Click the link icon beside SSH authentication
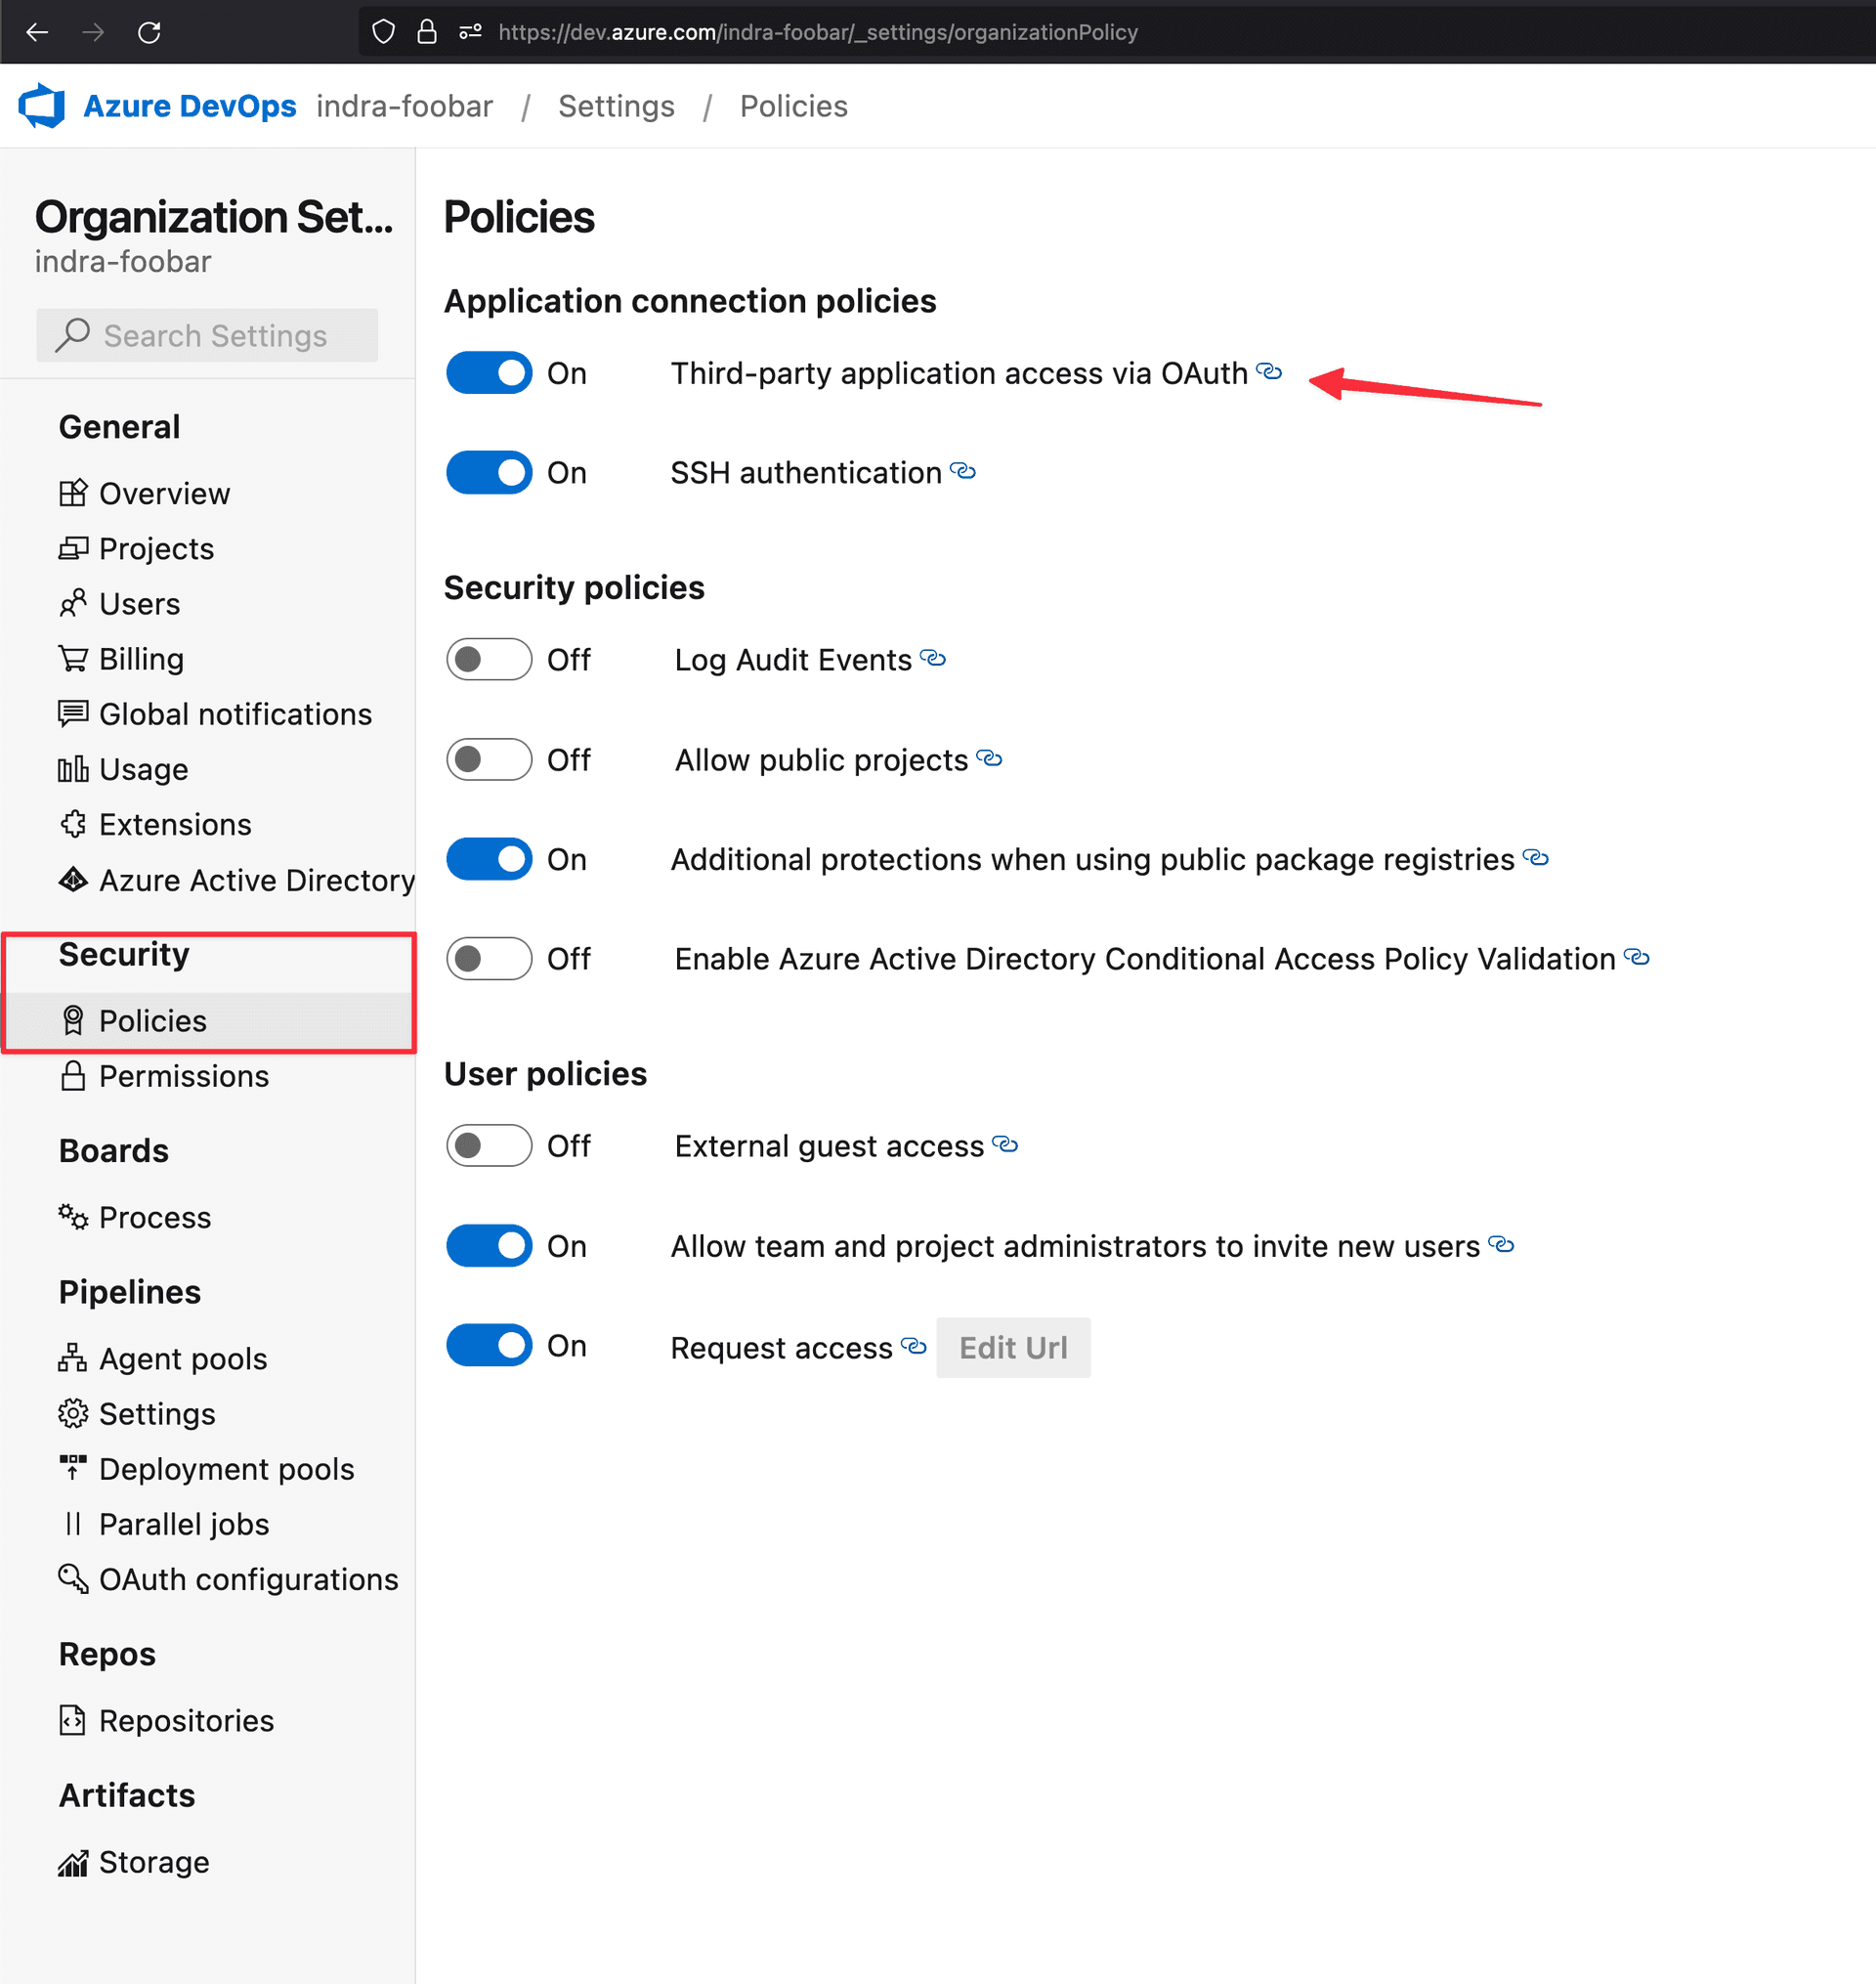 [963, 470]
